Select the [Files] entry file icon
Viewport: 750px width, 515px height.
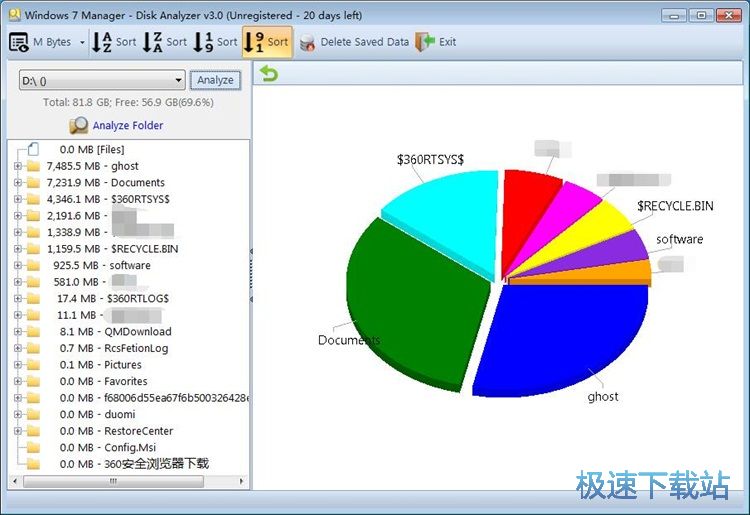pos(33,149)
